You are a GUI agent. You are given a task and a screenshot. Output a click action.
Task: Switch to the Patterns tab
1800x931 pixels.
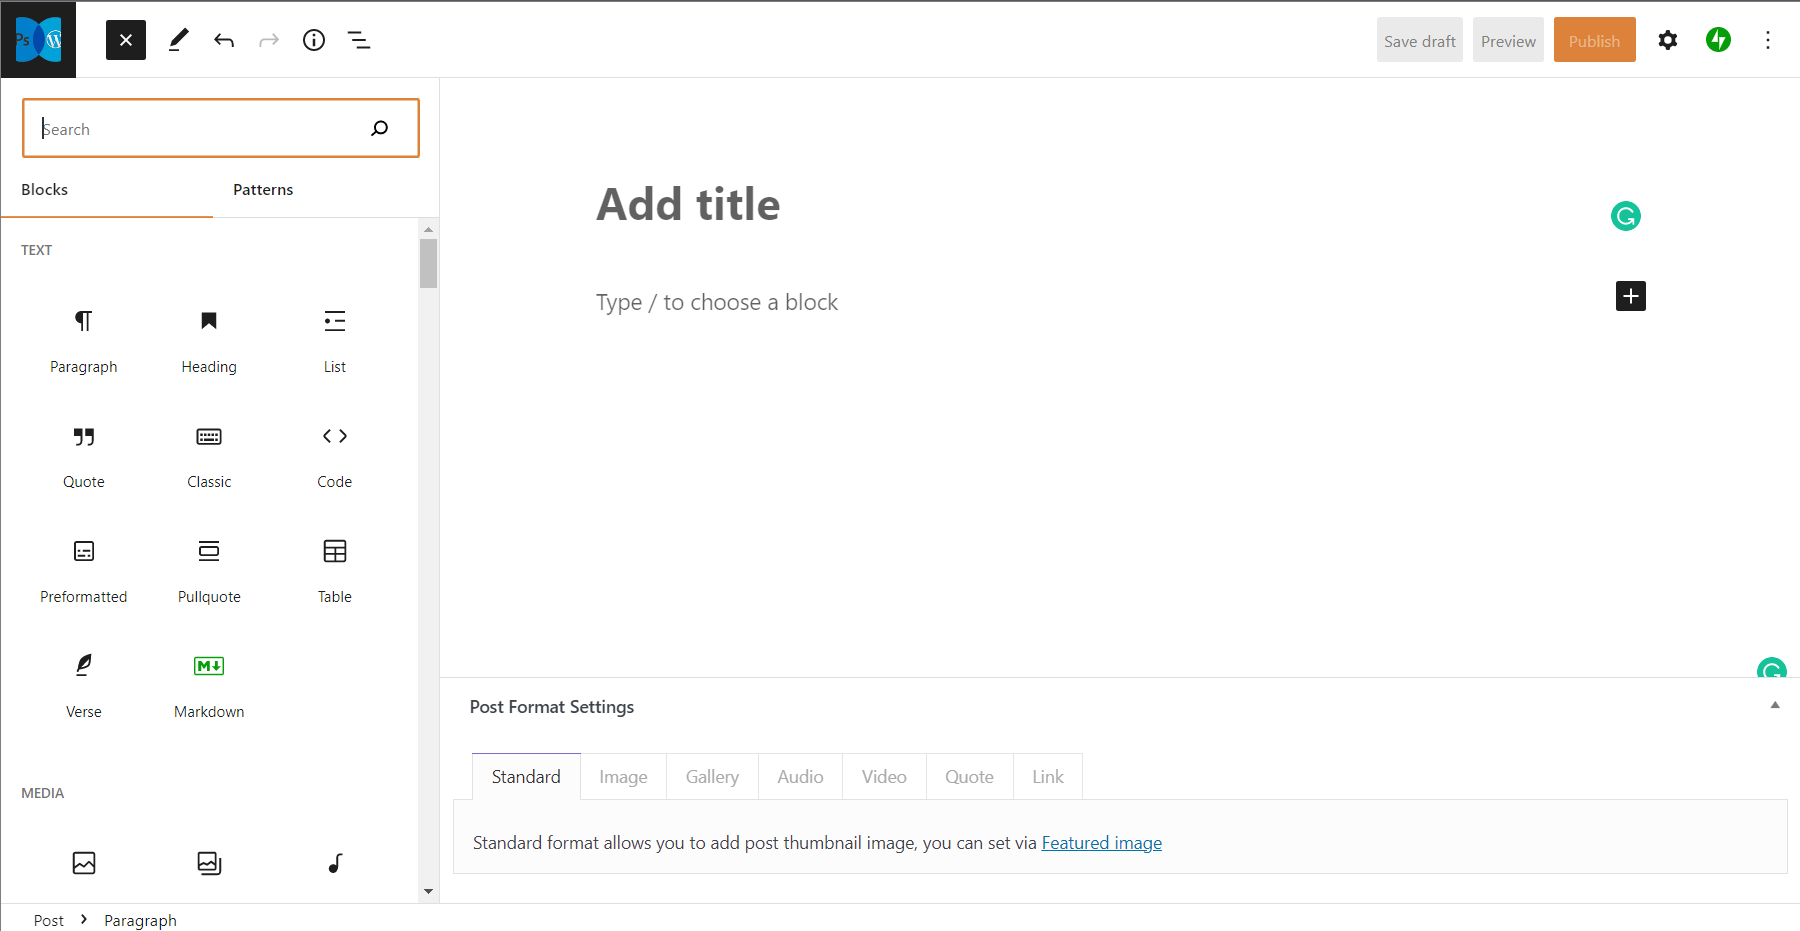(x=263, y=190)
